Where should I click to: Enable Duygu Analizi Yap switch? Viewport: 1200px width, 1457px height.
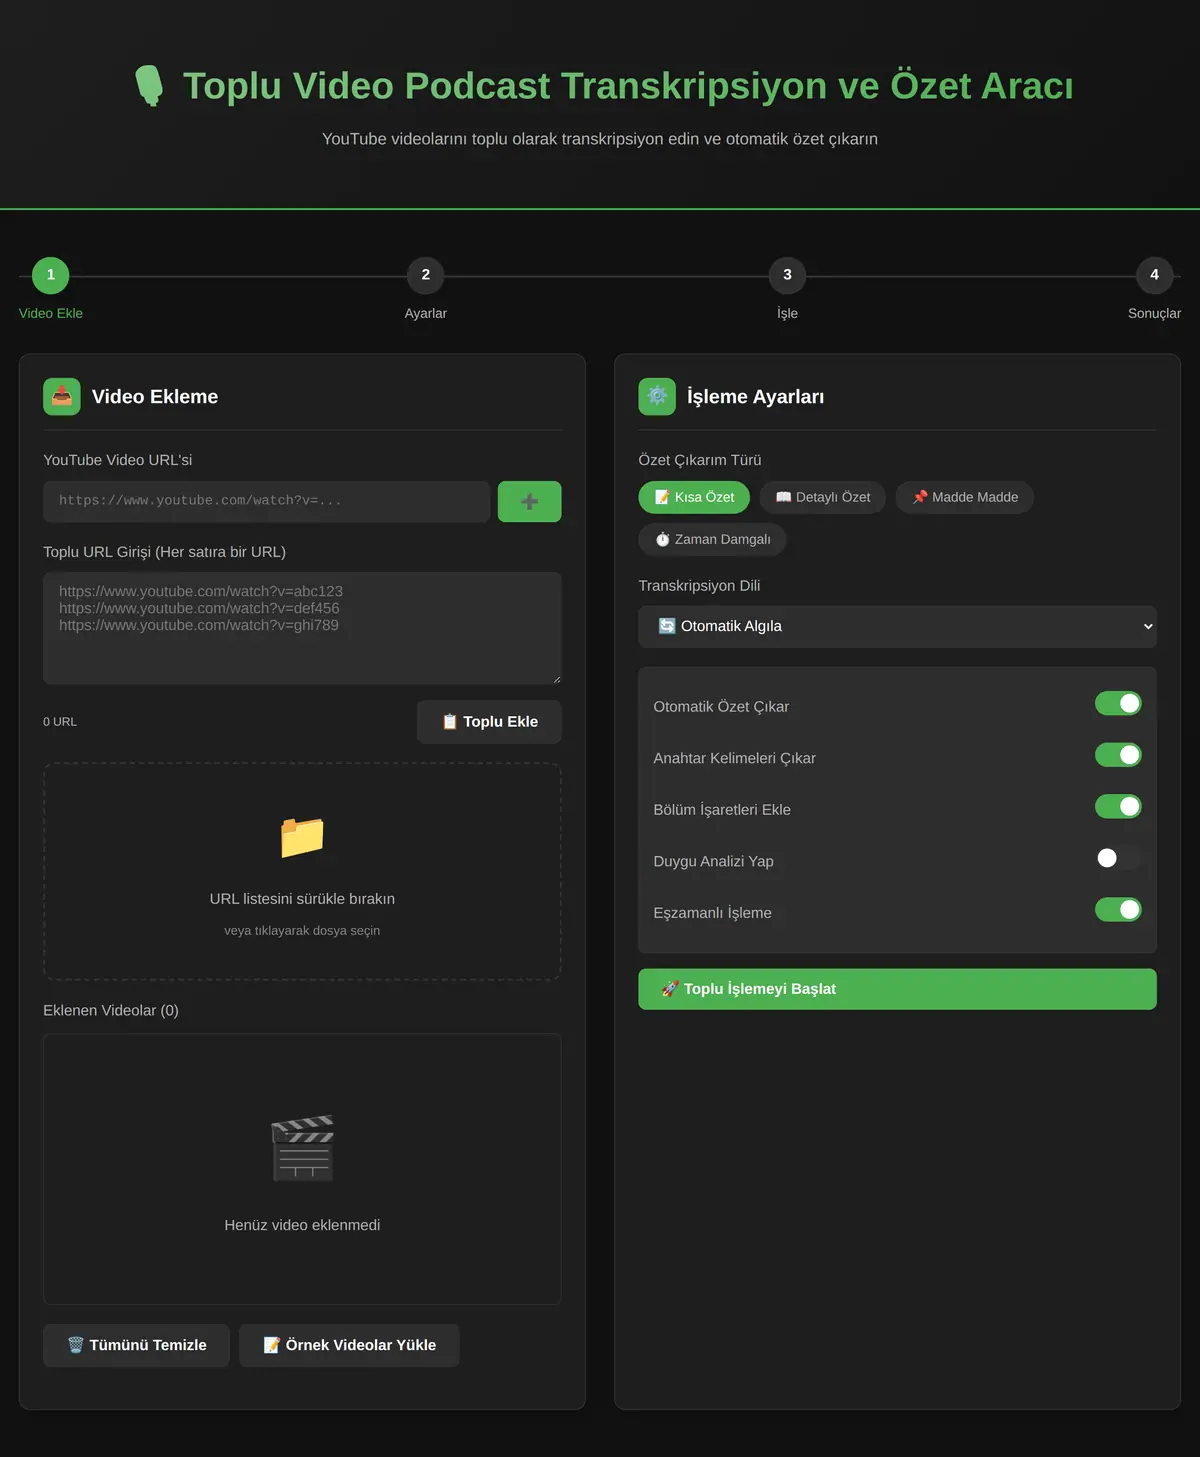click(x=1118, y=858)
